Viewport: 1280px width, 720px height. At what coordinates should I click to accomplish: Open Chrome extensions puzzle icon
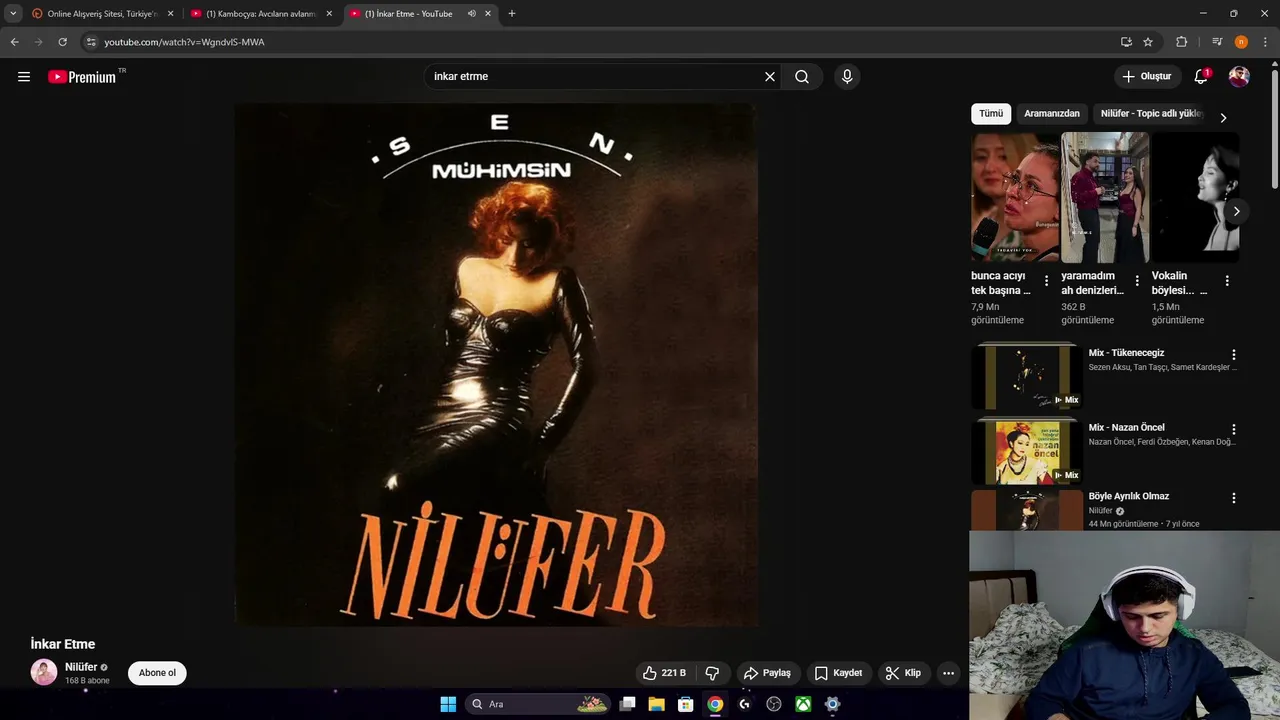1181,42
